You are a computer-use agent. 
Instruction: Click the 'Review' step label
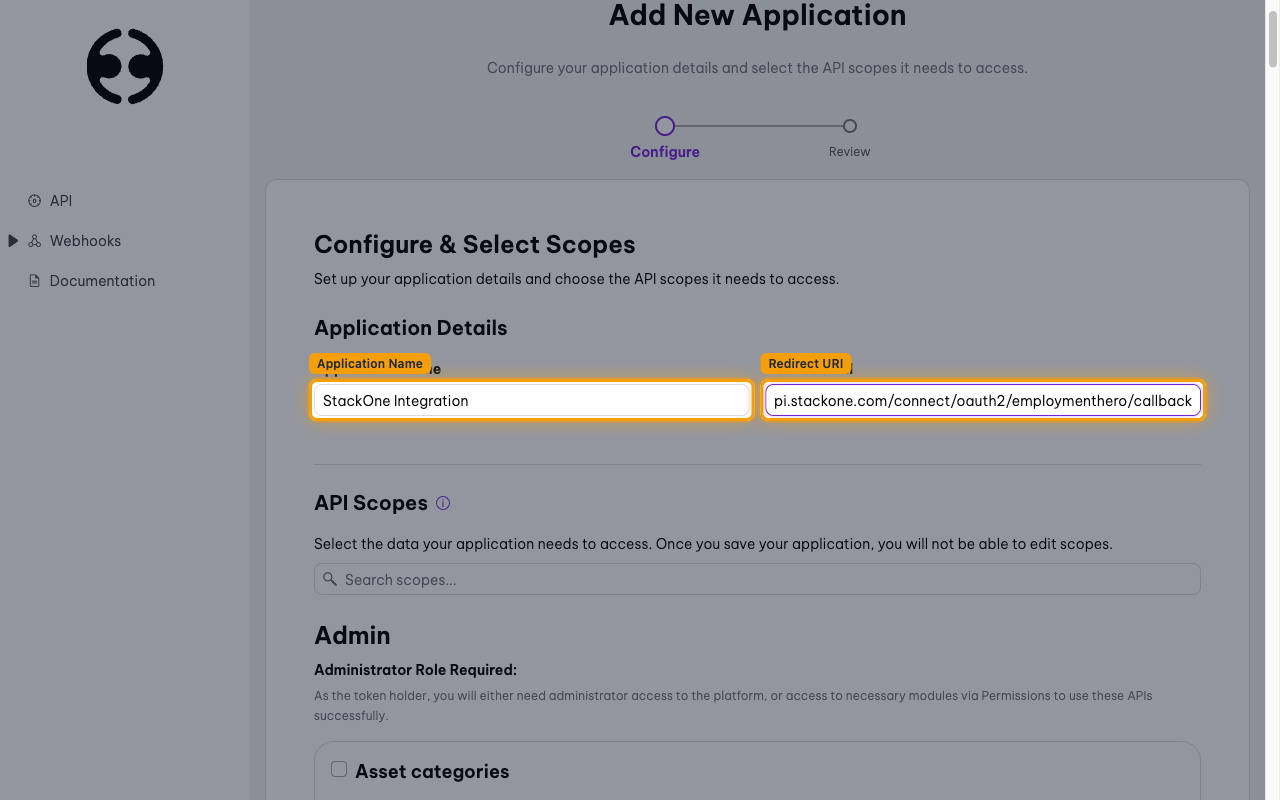849,152
